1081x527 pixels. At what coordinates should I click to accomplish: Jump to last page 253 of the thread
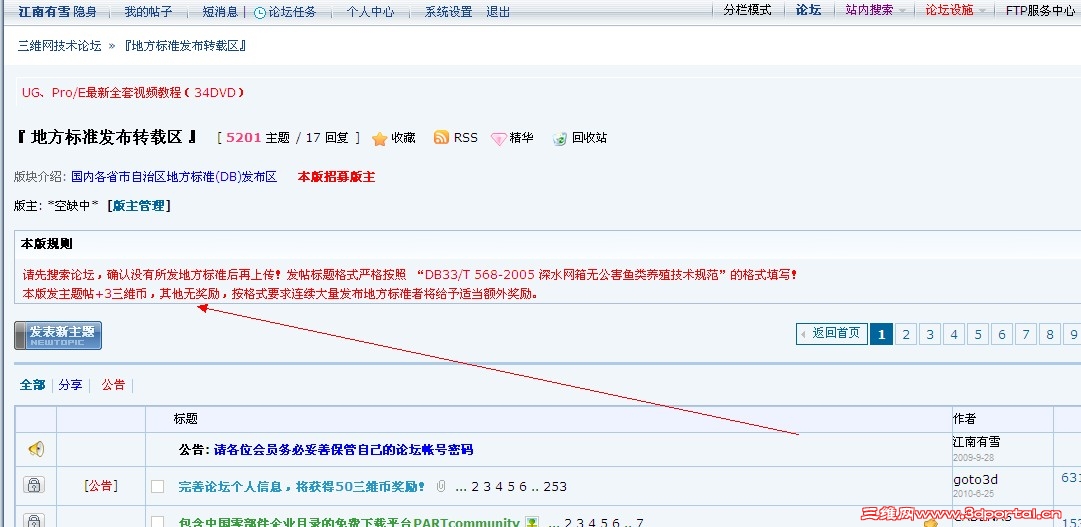click(x=555, y=487)
